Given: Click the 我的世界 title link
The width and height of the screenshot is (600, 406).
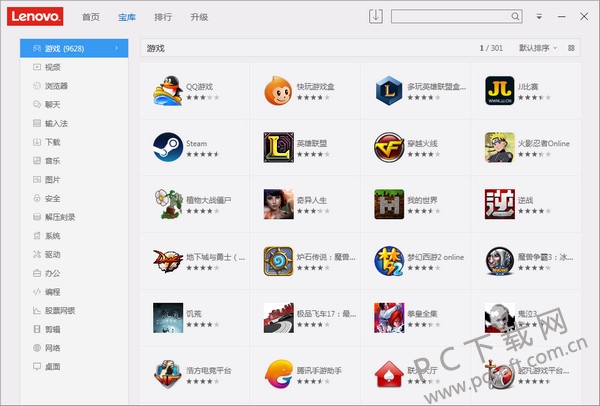Looking at the screenshot, I should [422, 200].
